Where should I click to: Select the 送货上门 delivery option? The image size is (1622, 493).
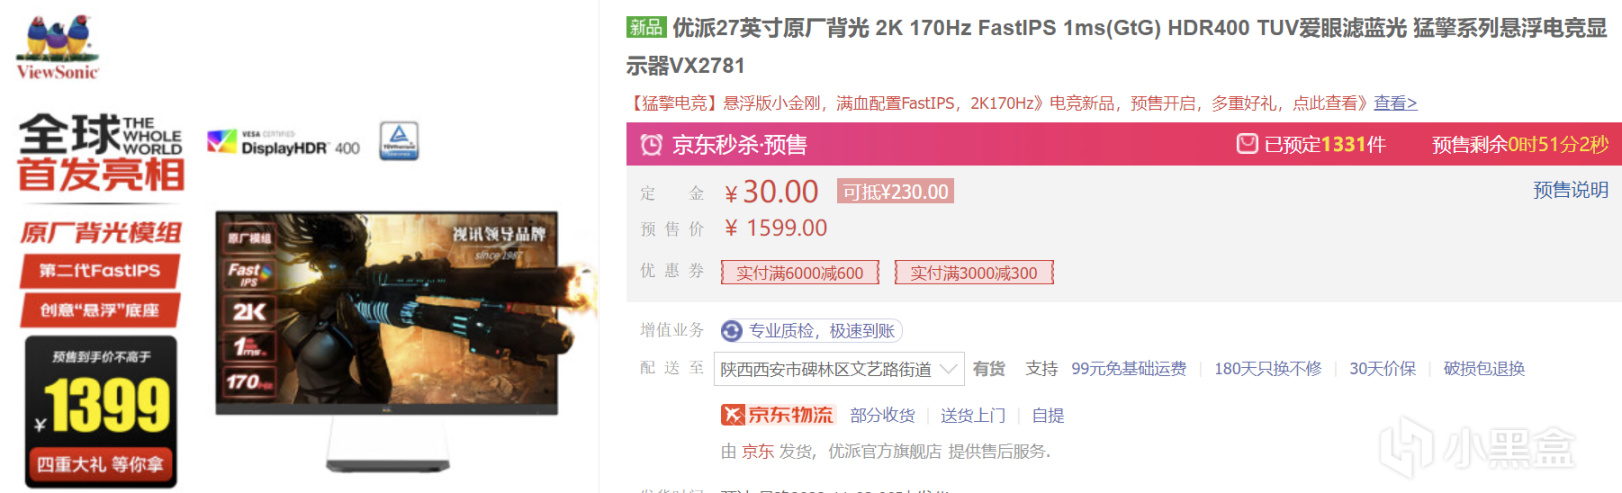(x=973, y=415)
